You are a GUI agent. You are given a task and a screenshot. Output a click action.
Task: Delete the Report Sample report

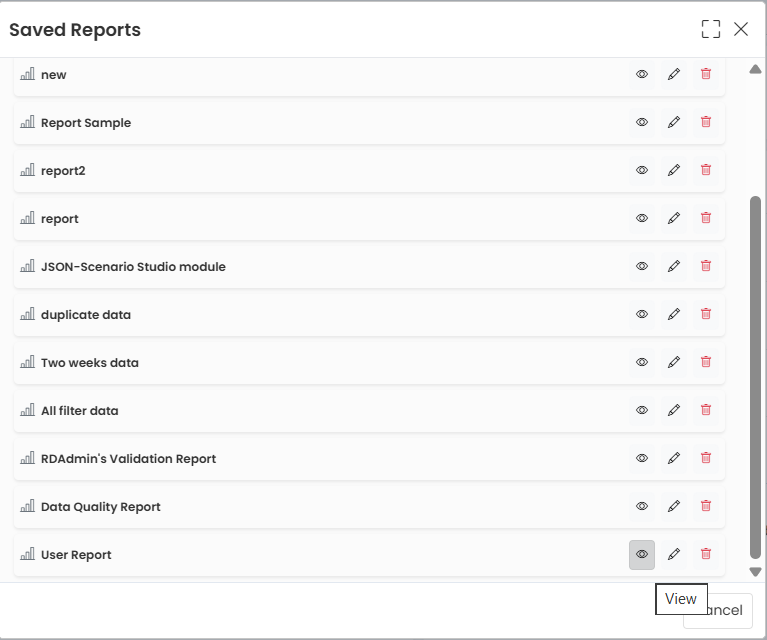706,122
